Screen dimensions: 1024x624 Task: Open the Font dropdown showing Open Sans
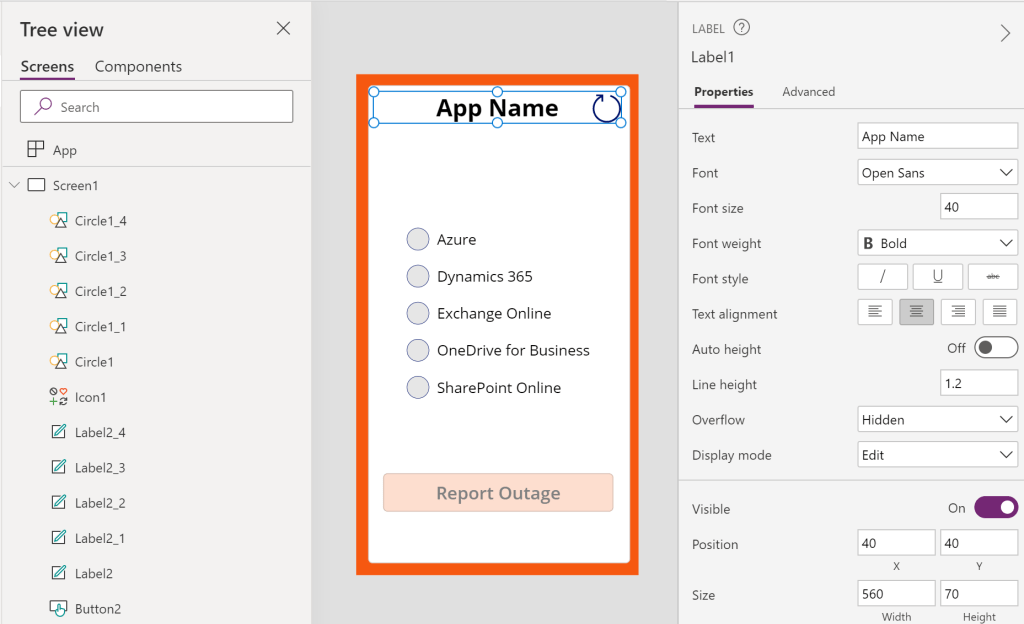[937, 173]
